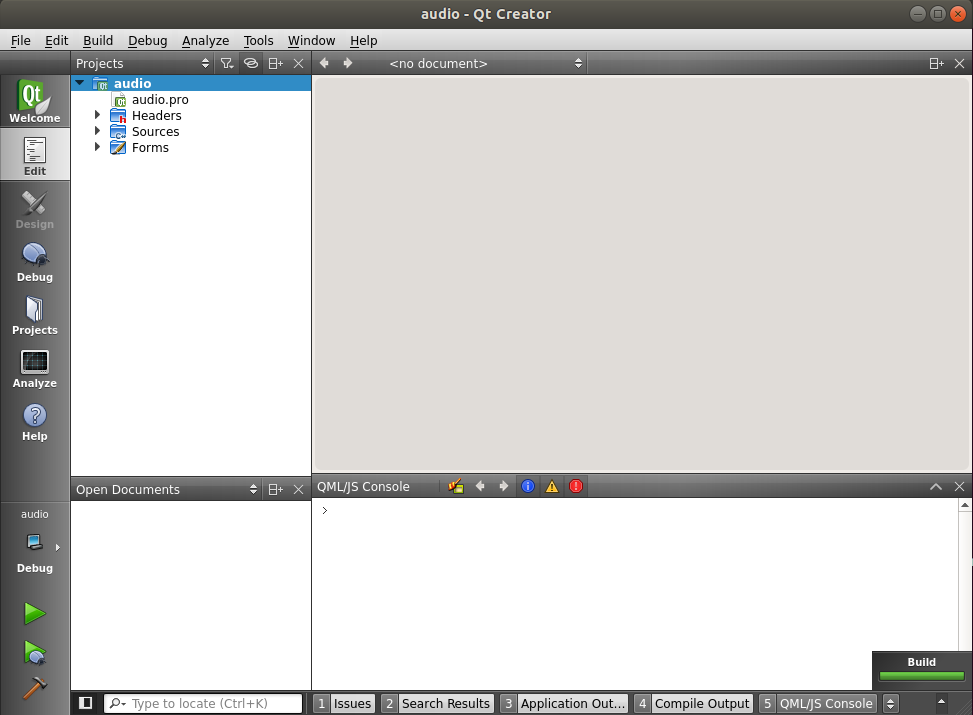Viewport: 973px width, 715px height.
Task: Expand the Forms folder
Action: [x=97, y=147]
